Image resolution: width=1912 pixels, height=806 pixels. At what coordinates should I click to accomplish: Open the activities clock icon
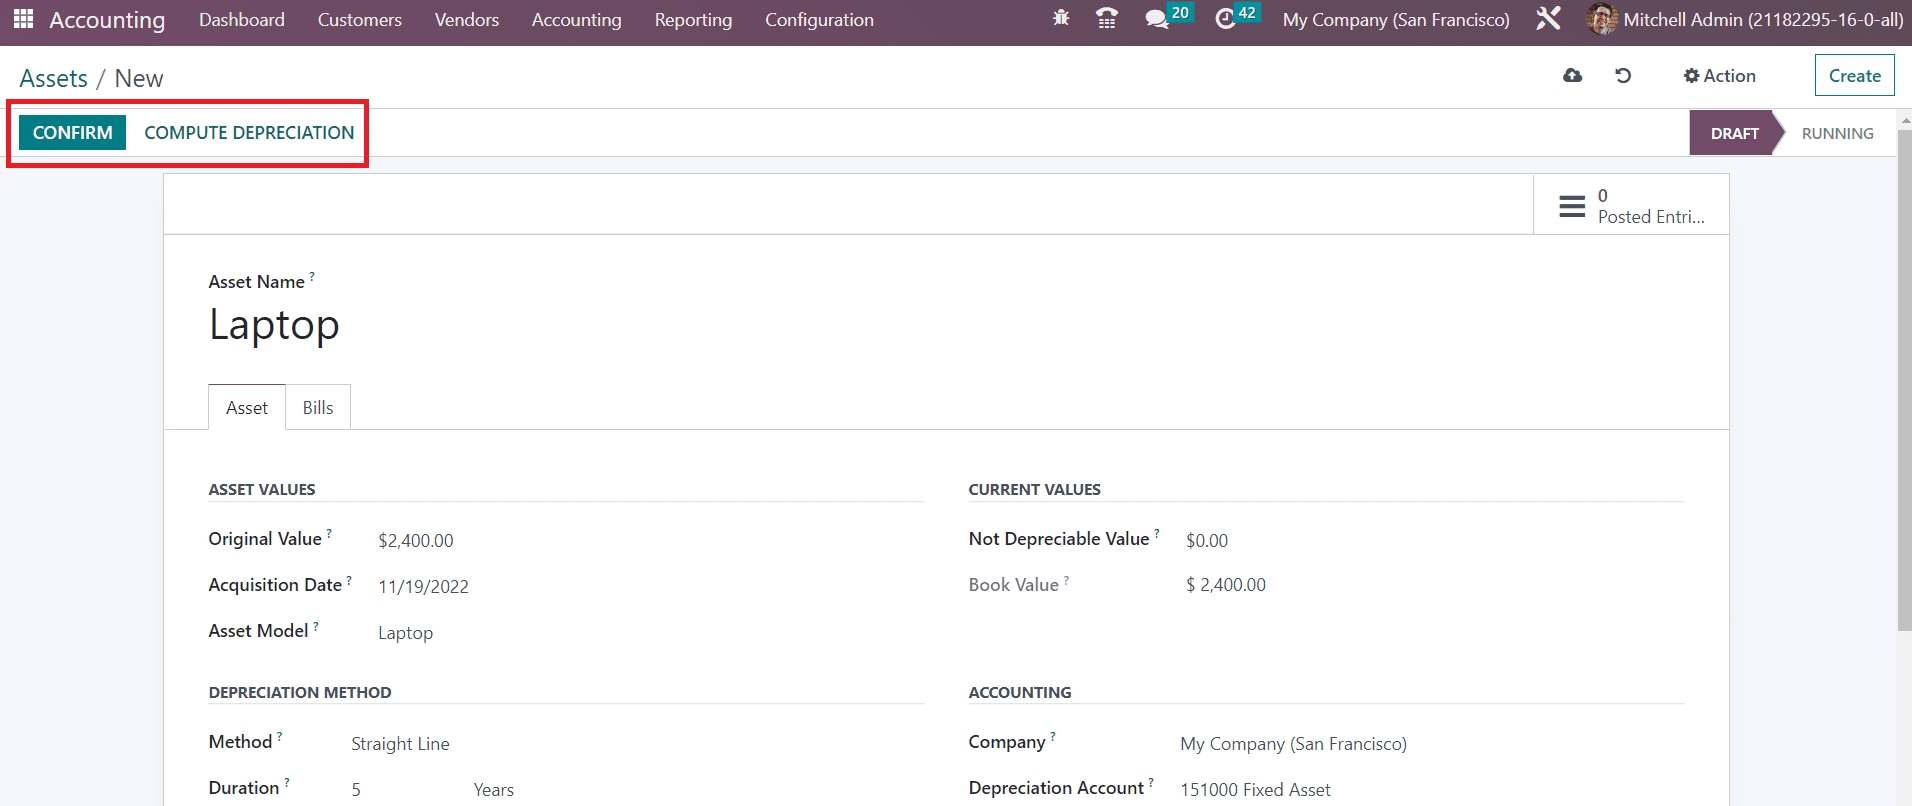tap(1226, 19)
